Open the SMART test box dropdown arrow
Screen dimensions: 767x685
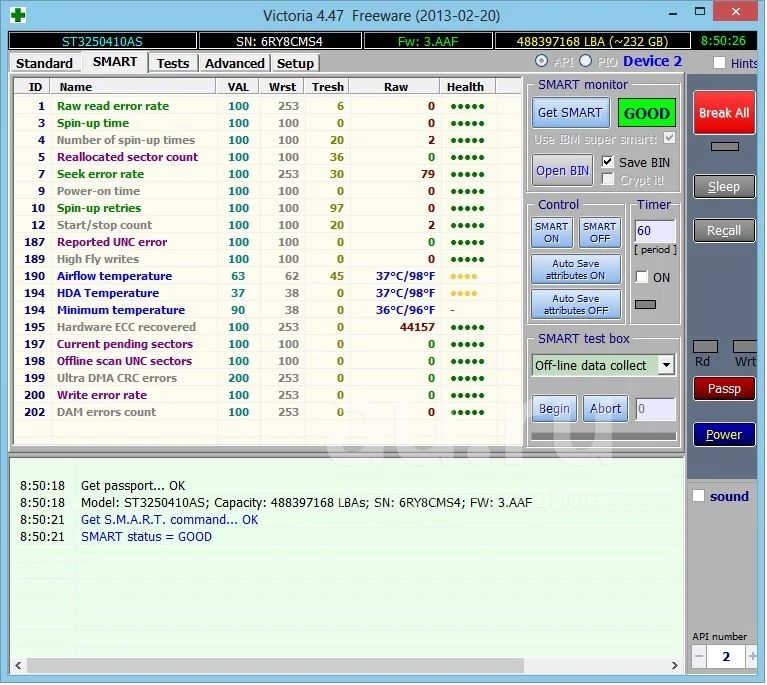click(x=666, y=365)
